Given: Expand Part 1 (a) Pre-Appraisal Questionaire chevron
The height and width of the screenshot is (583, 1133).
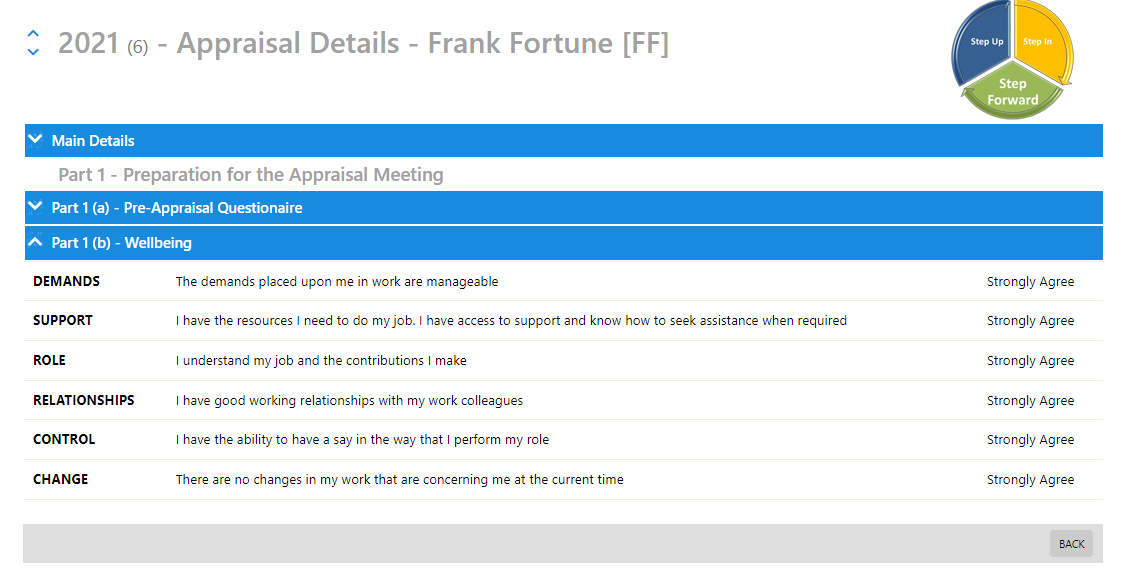Looking at the screenshot, I should [x=35, y=207].
